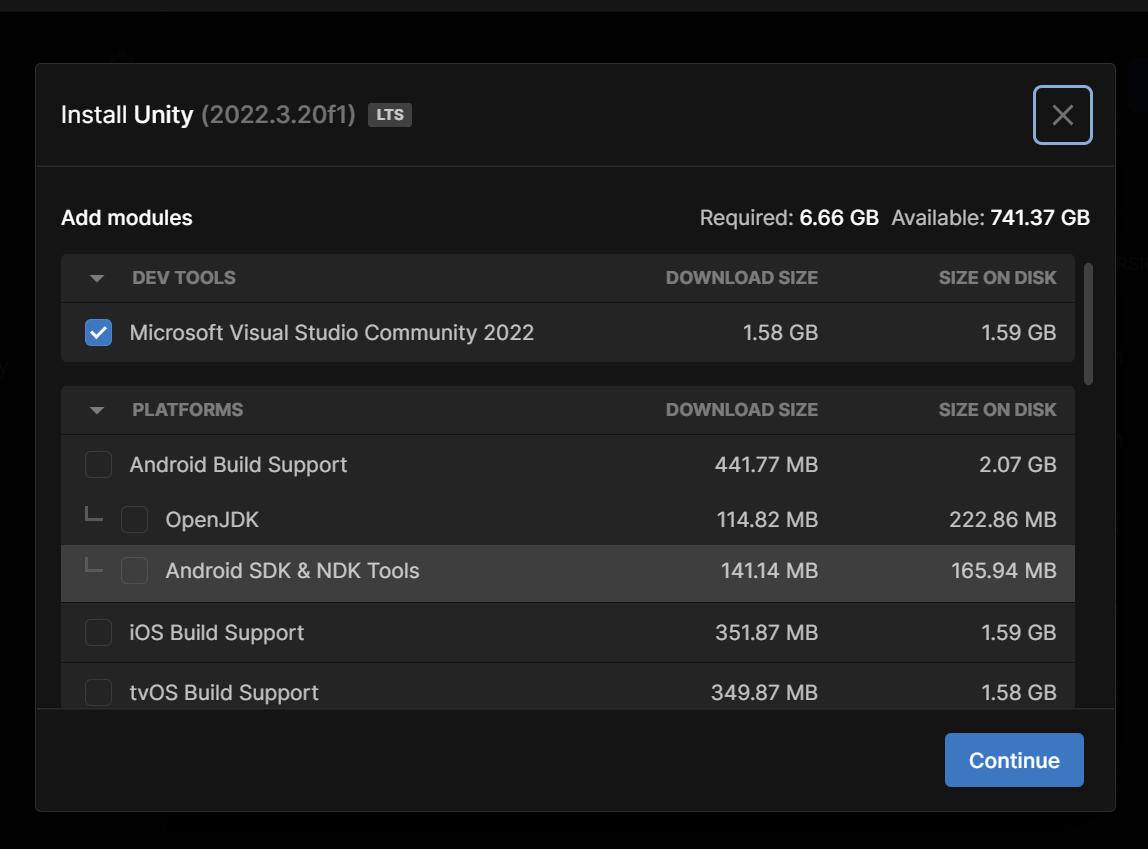Click the 222.86 MB size on disk

[x=1003, y=520]
